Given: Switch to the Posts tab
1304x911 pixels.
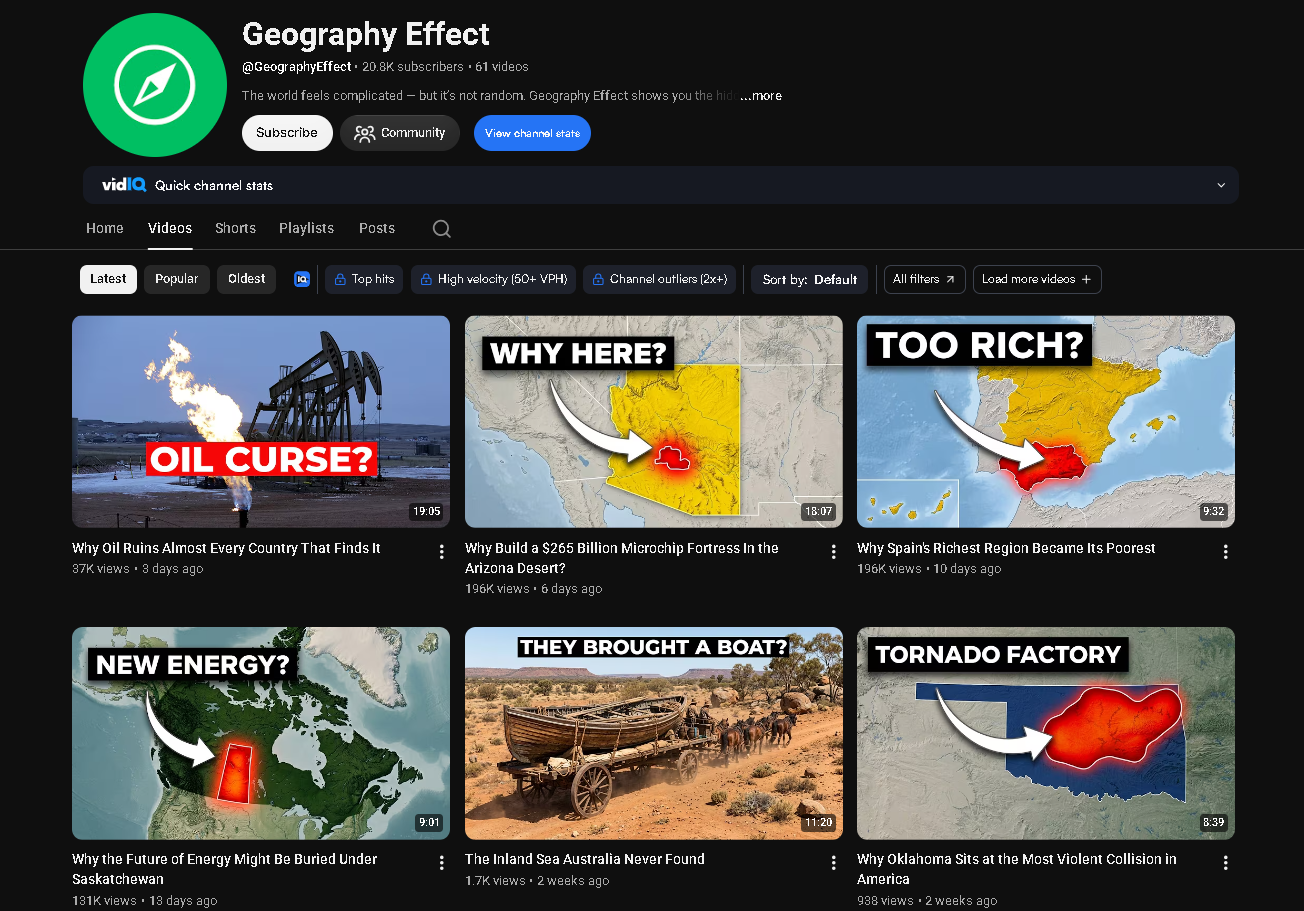Looking at the screenshot, I should click(x=377, y=228).
